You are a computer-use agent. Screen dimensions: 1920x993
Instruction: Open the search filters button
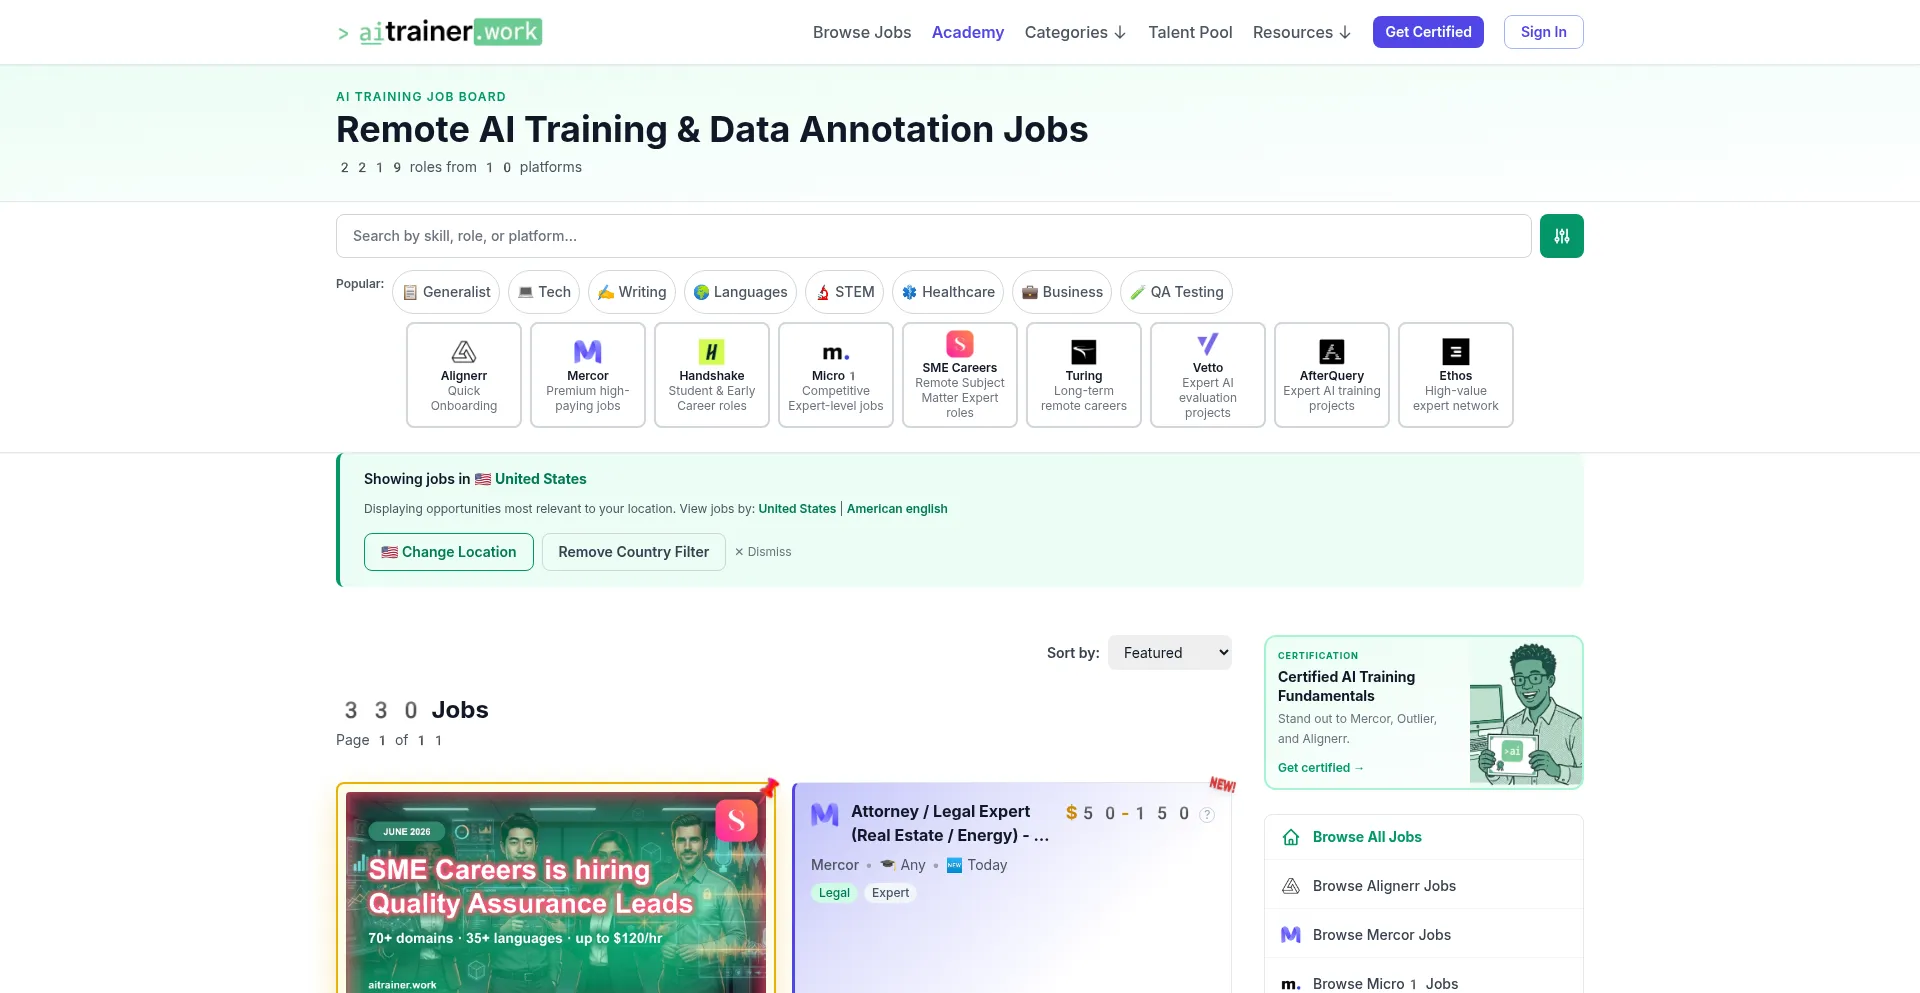[1561, 236]
